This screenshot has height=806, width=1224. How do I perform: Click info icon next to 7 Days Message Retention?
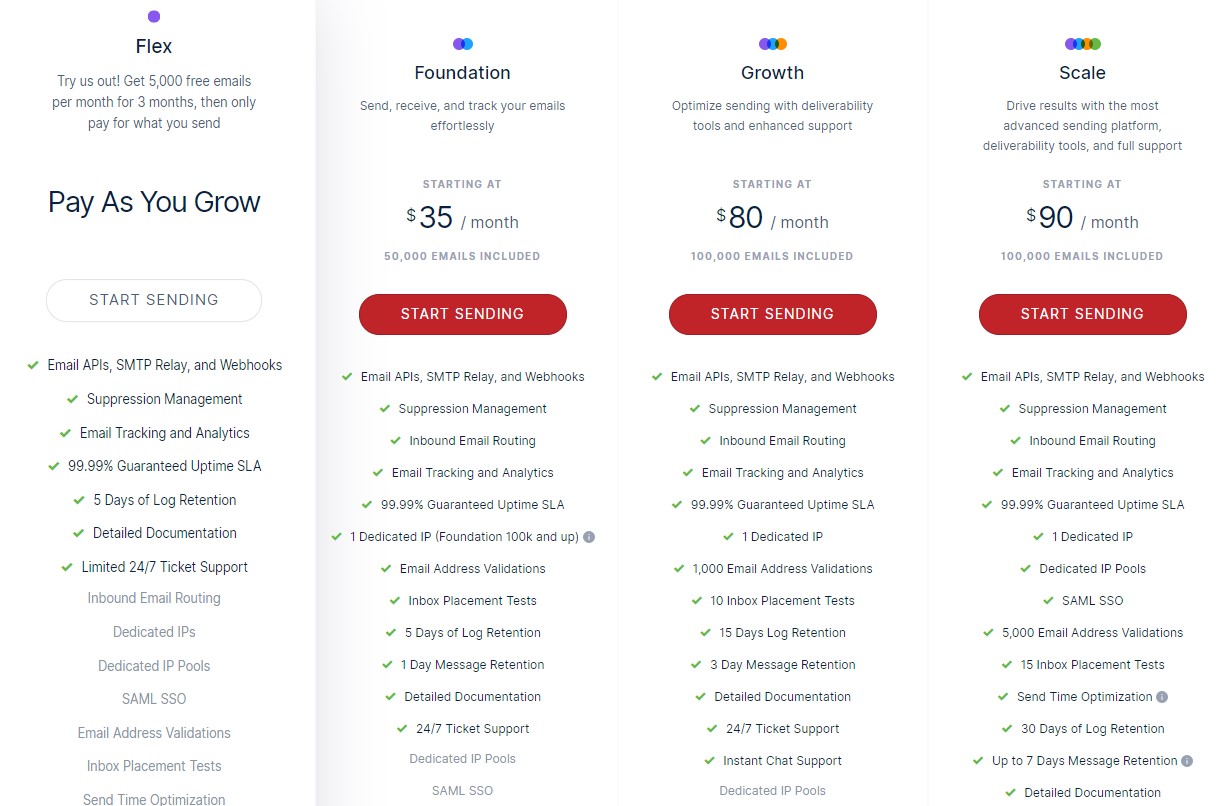[x=1187, y=761]
